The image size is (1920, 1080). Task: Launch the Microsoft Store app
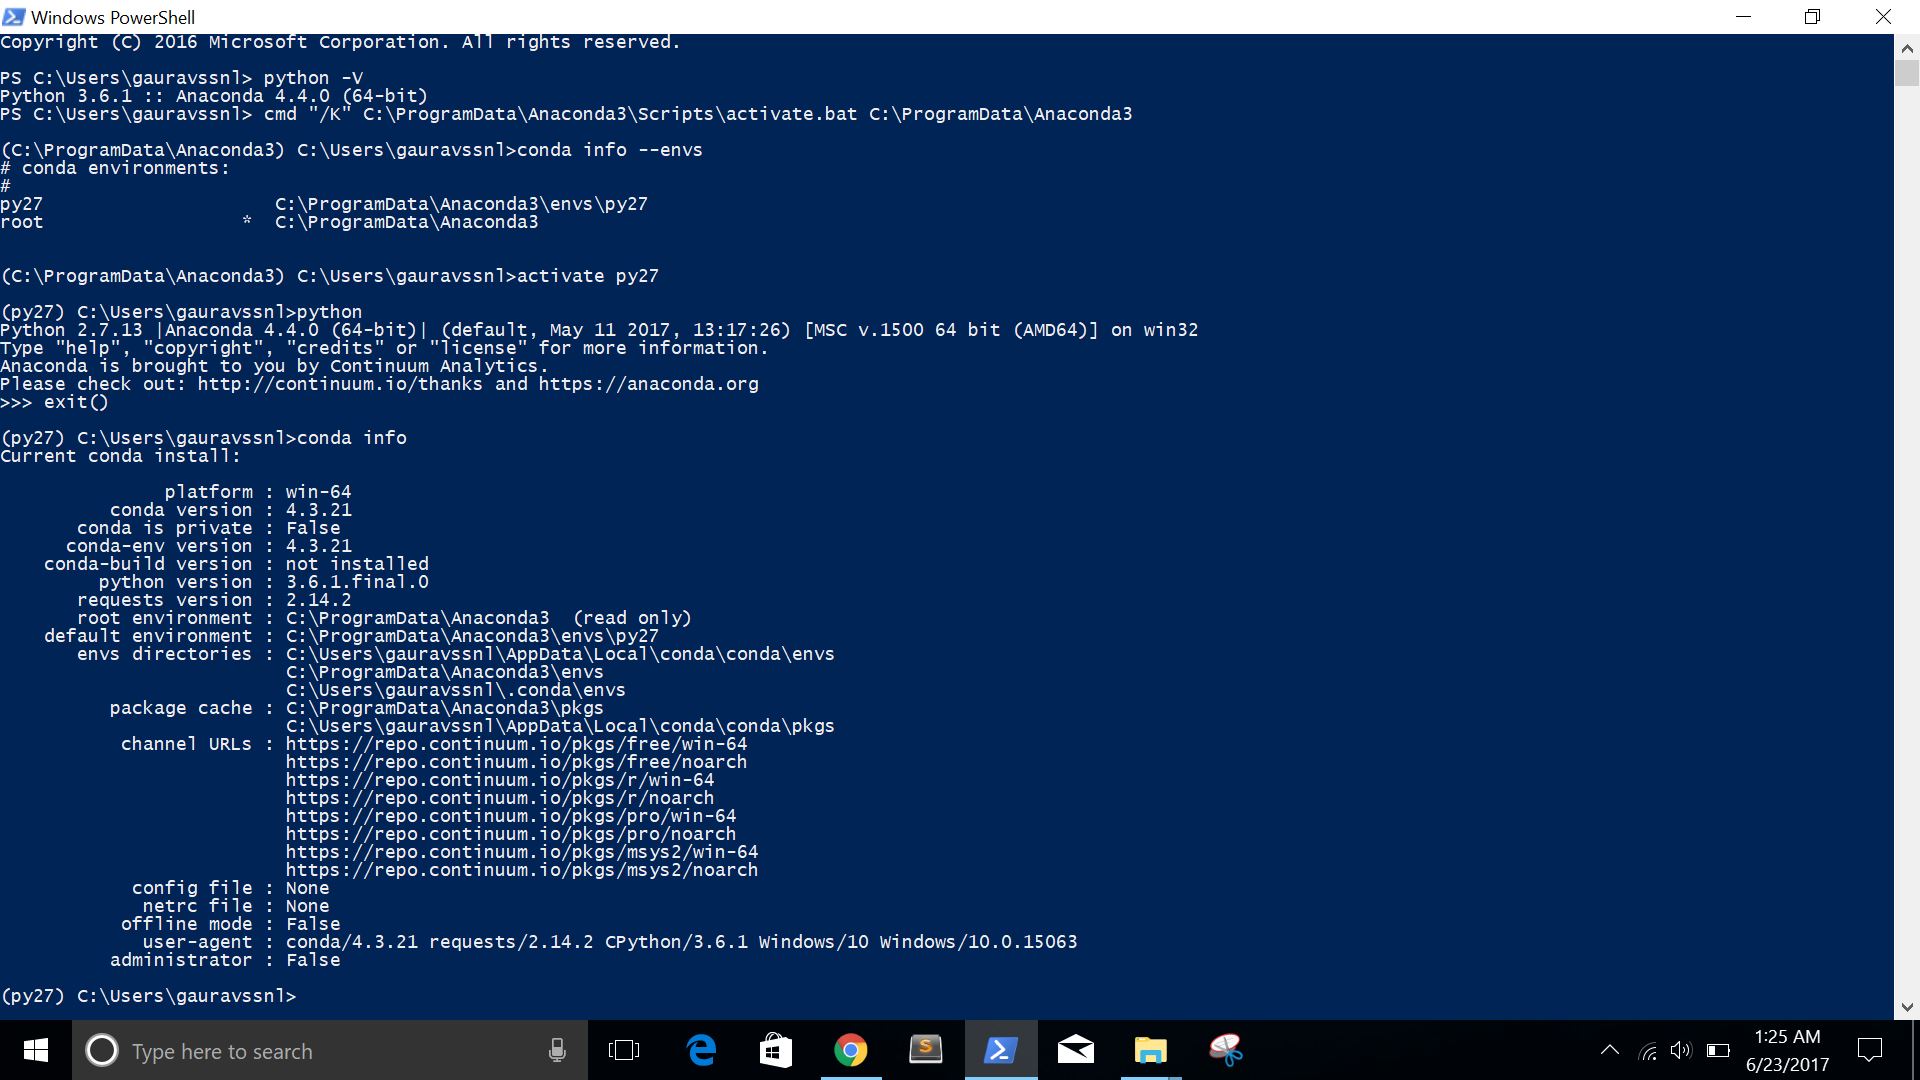coord(776,1050)
